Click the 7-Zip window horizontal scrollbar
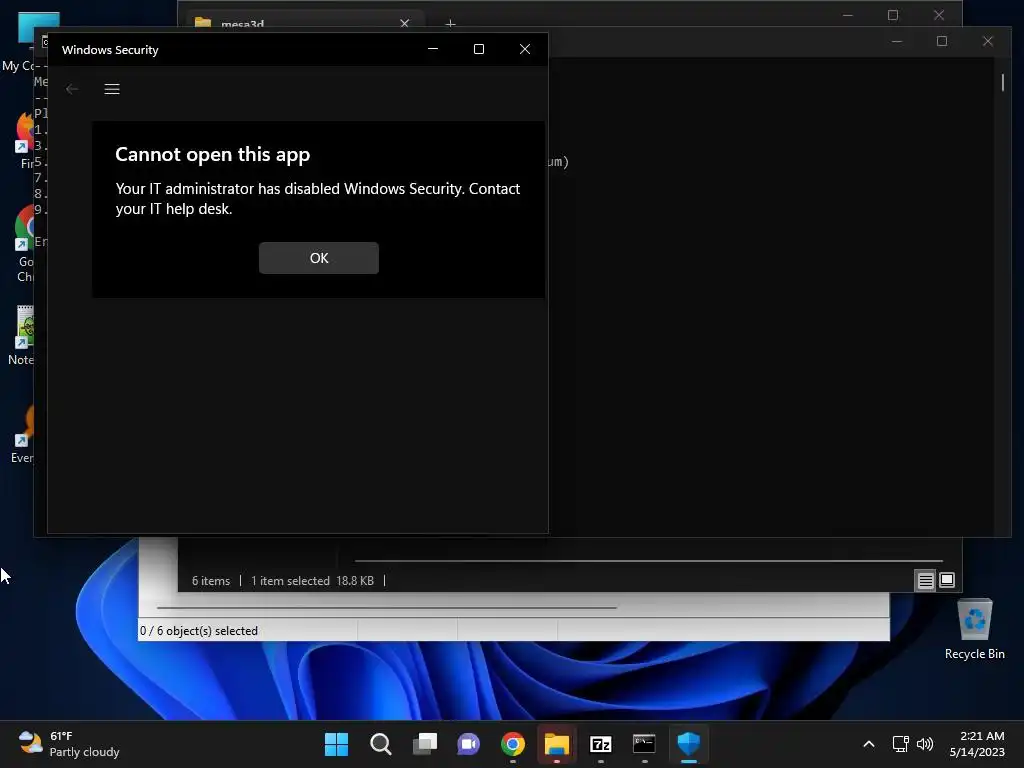Image resolution: width=1024 pixels, height=768 pixels. 387,607
